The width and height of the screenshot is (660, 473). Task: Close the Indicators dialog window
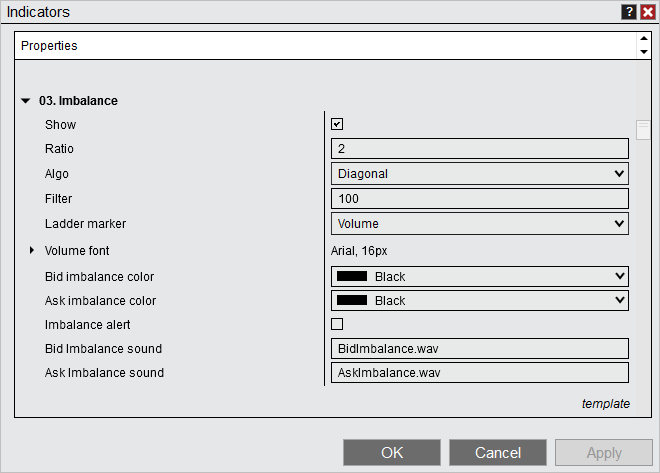[x=647, y=12]
